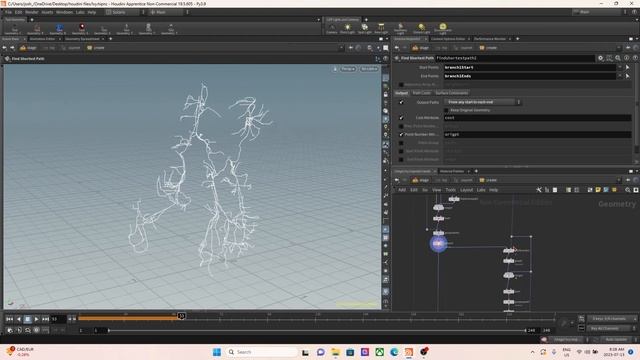The image size is (640, 360).
Task: Click Windows taskbar Search box
Action: (x=261, y=352)
